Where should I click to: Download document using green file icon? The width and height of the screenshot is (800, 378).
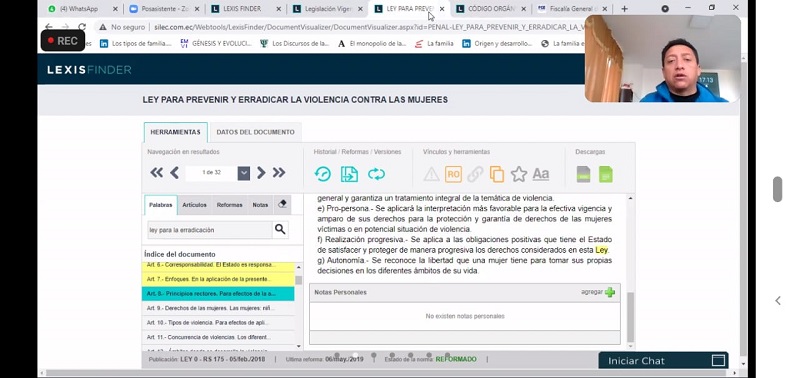606,174
